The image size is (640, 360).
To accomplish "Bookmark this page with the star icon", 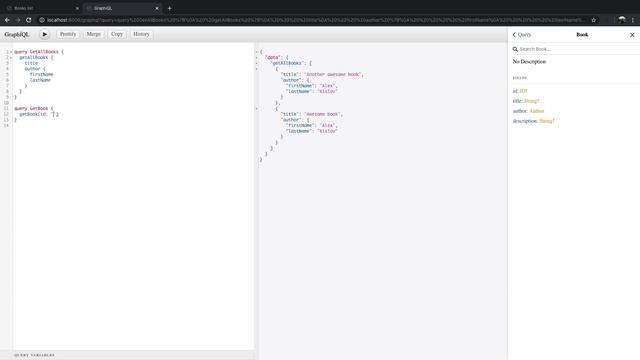I will pyautogui.click(x=593, y=20).
